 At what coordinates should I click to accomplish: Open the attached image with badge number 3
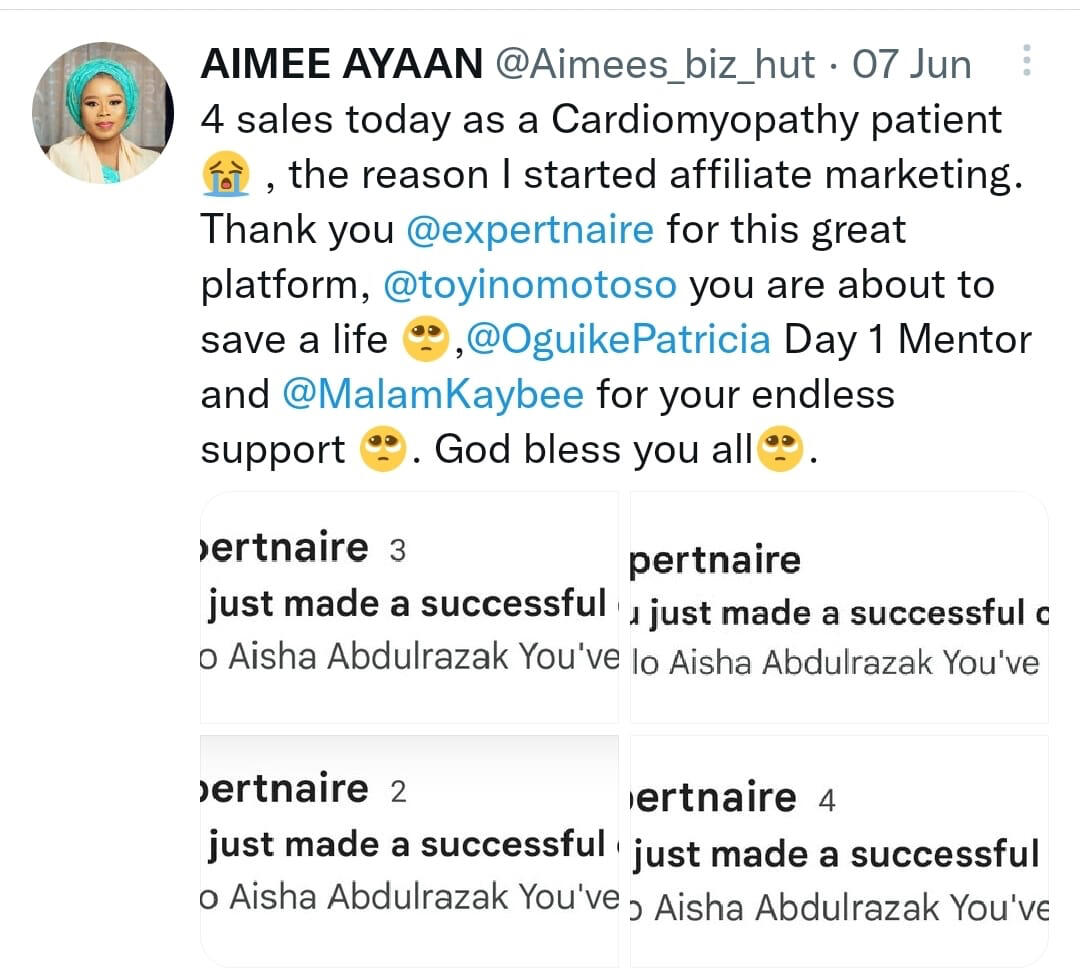click(x=410, y=606)
